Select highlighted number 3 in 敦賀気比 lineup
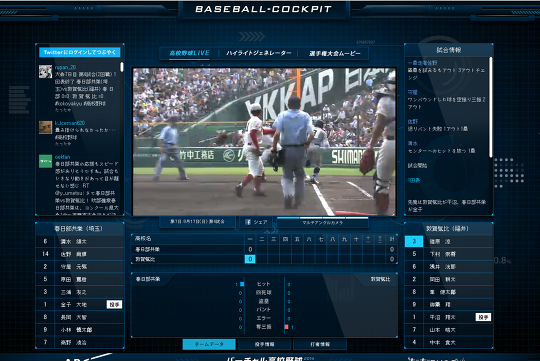 pos(414,241)
